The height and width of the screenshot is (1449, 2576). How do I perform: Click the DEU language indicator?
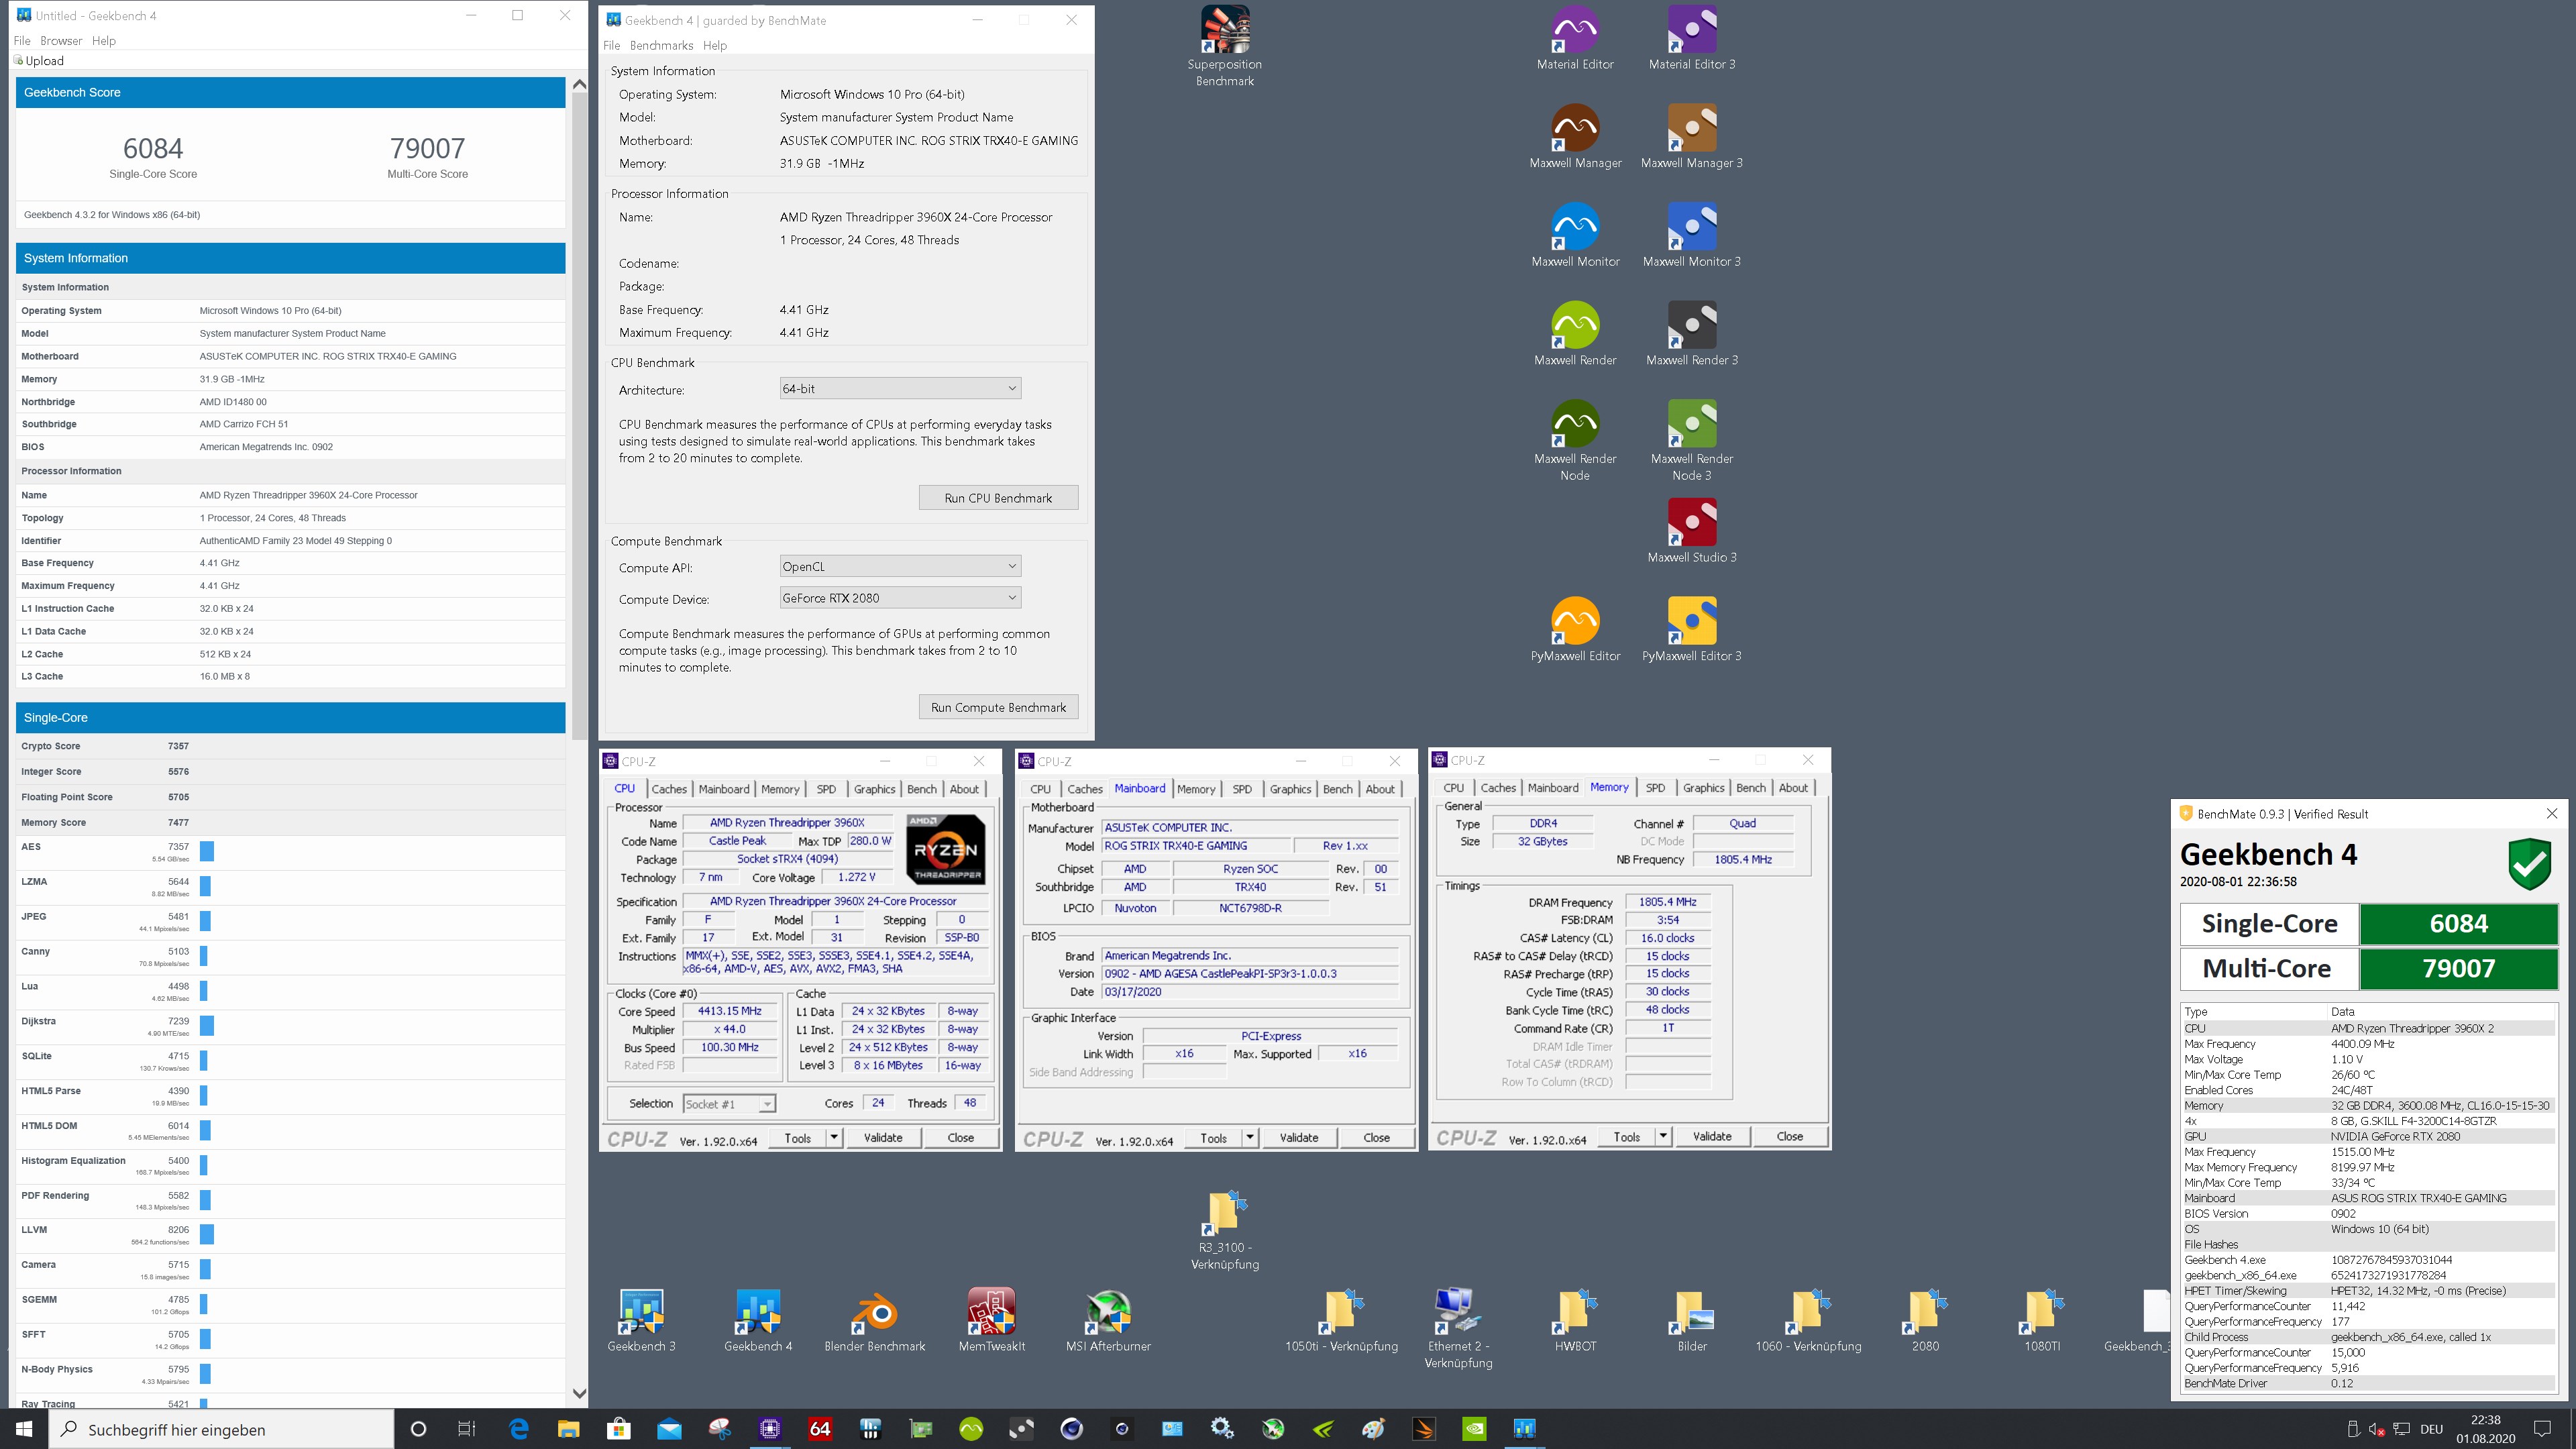2432,1429
